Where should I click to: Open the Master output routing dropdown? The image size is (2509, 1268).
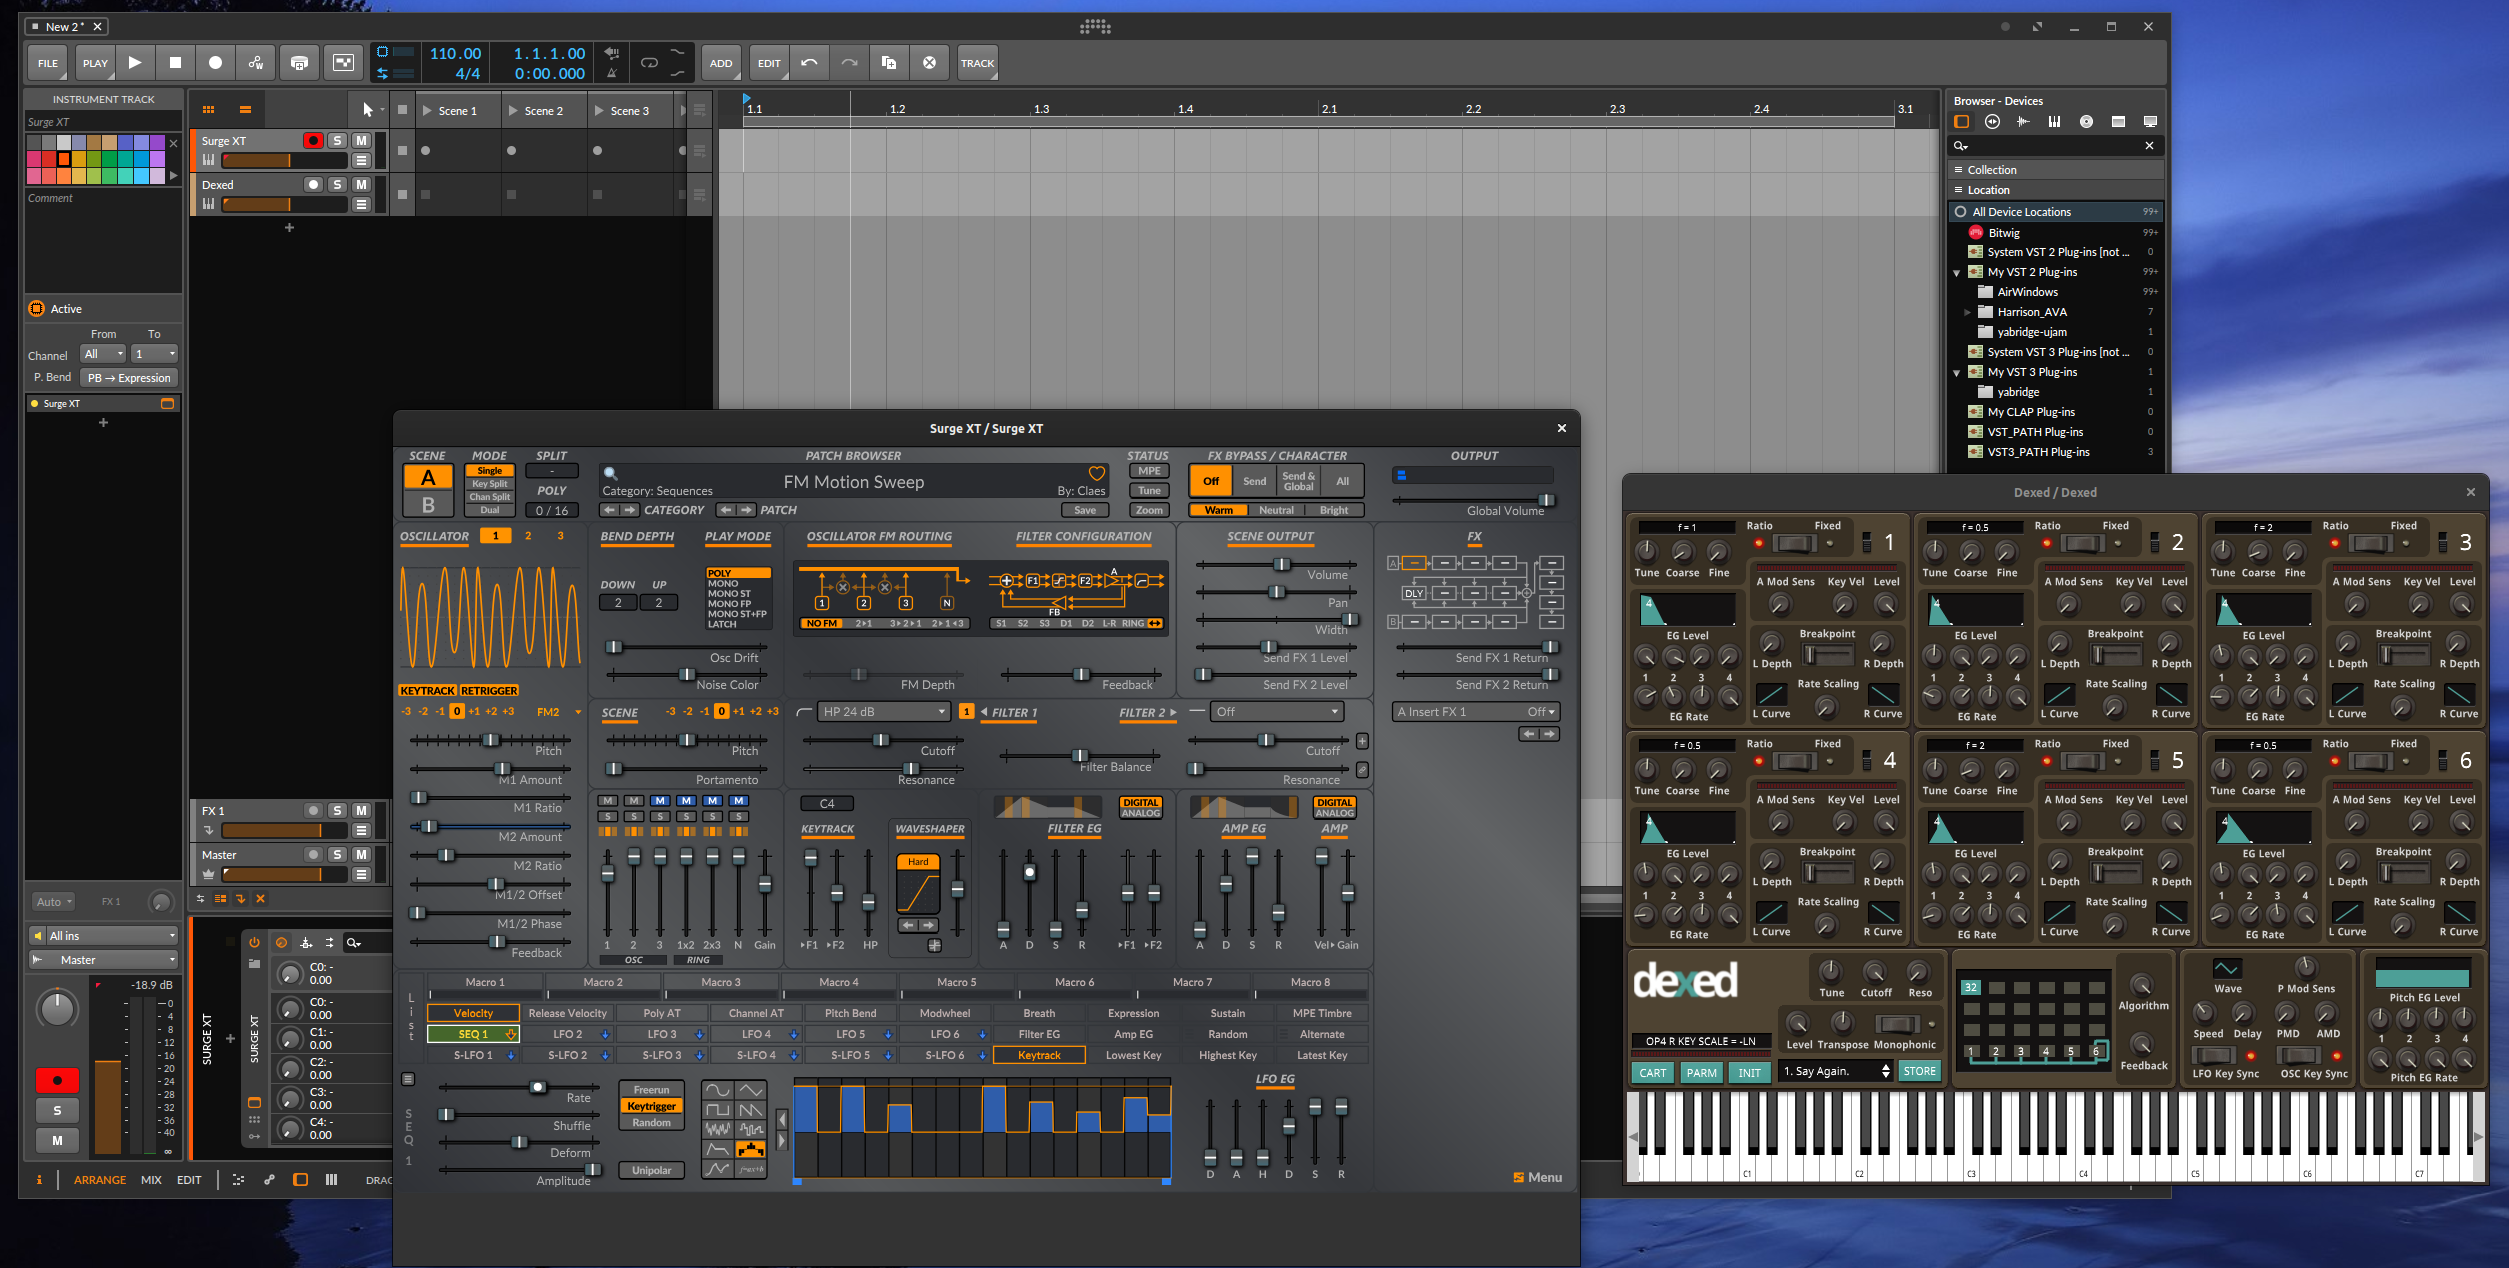(104, 960)
